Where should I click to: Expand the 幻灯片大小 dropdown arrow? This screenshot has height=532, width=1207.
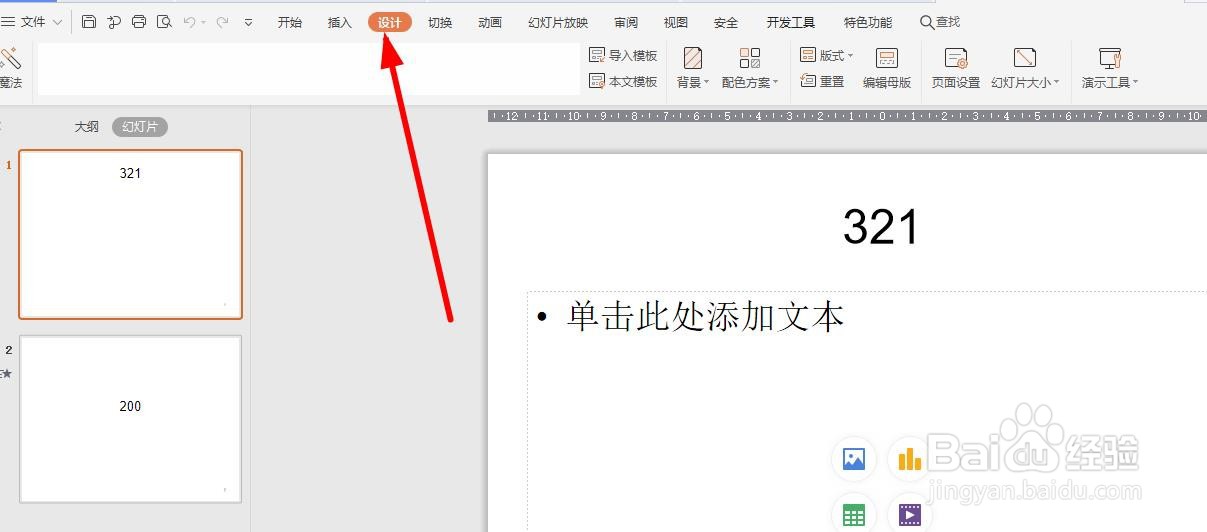pos(1056,83)
